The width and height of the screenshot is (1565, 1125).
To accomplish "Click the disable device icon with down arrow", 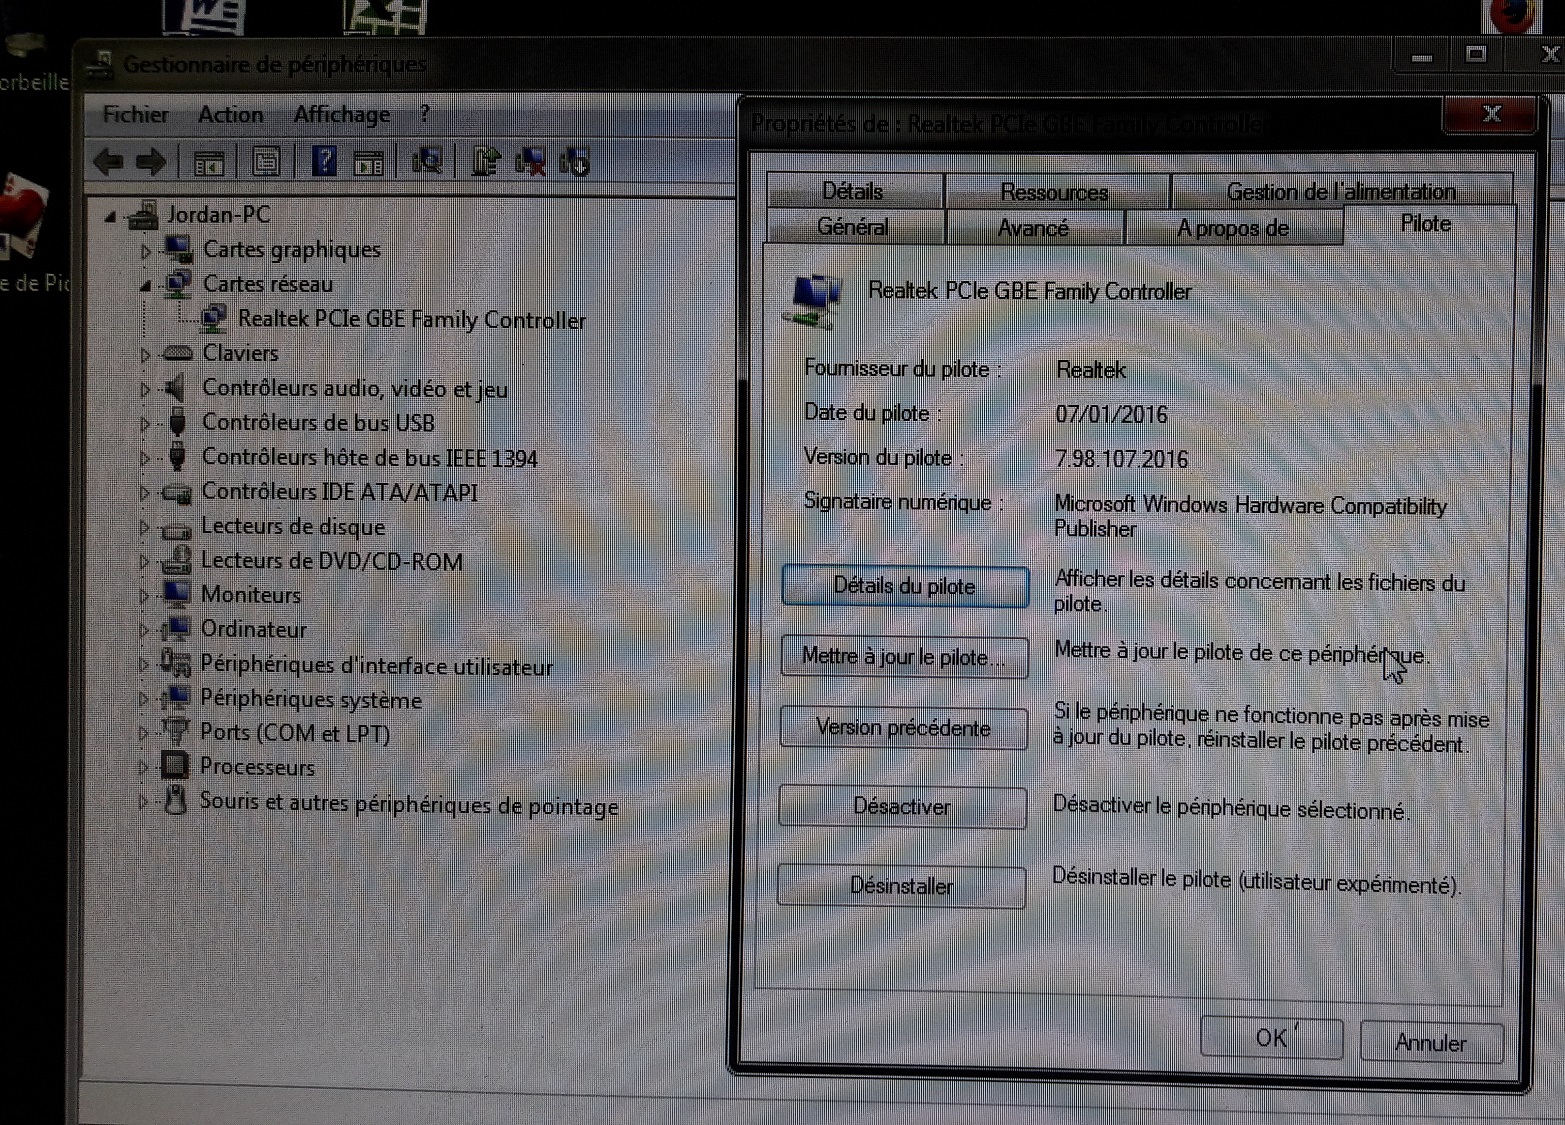I will point(576,162).
